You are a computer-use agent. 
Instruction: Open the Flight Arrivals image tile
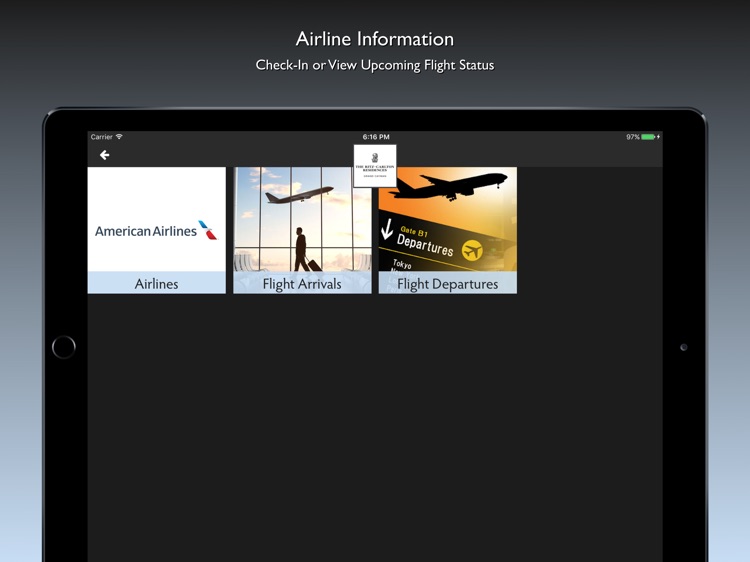[302, 220]
